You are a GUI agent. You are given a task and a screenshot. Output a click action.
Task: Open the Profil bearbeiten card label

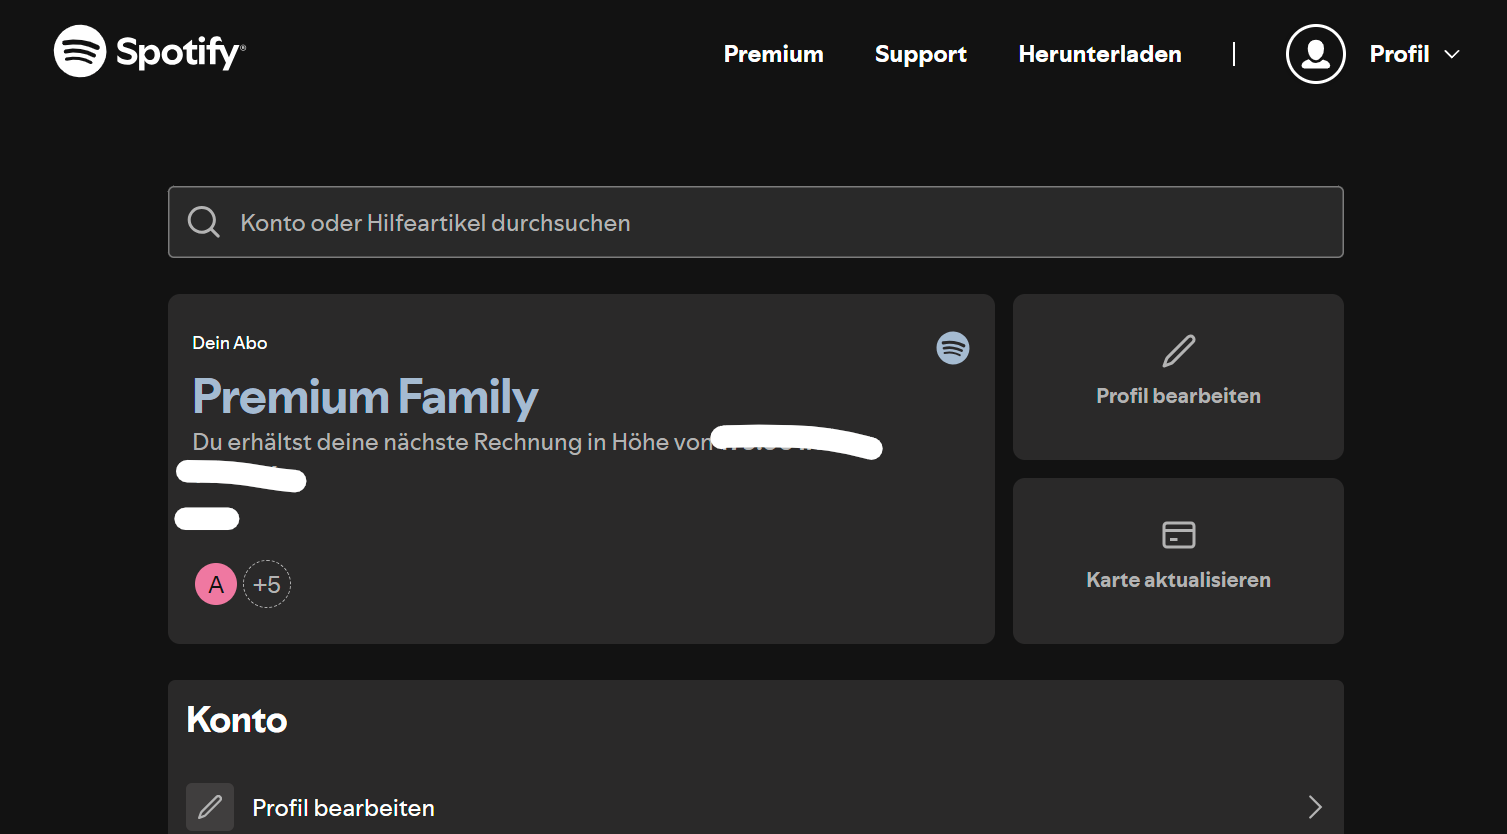[x=1178, y=396]
